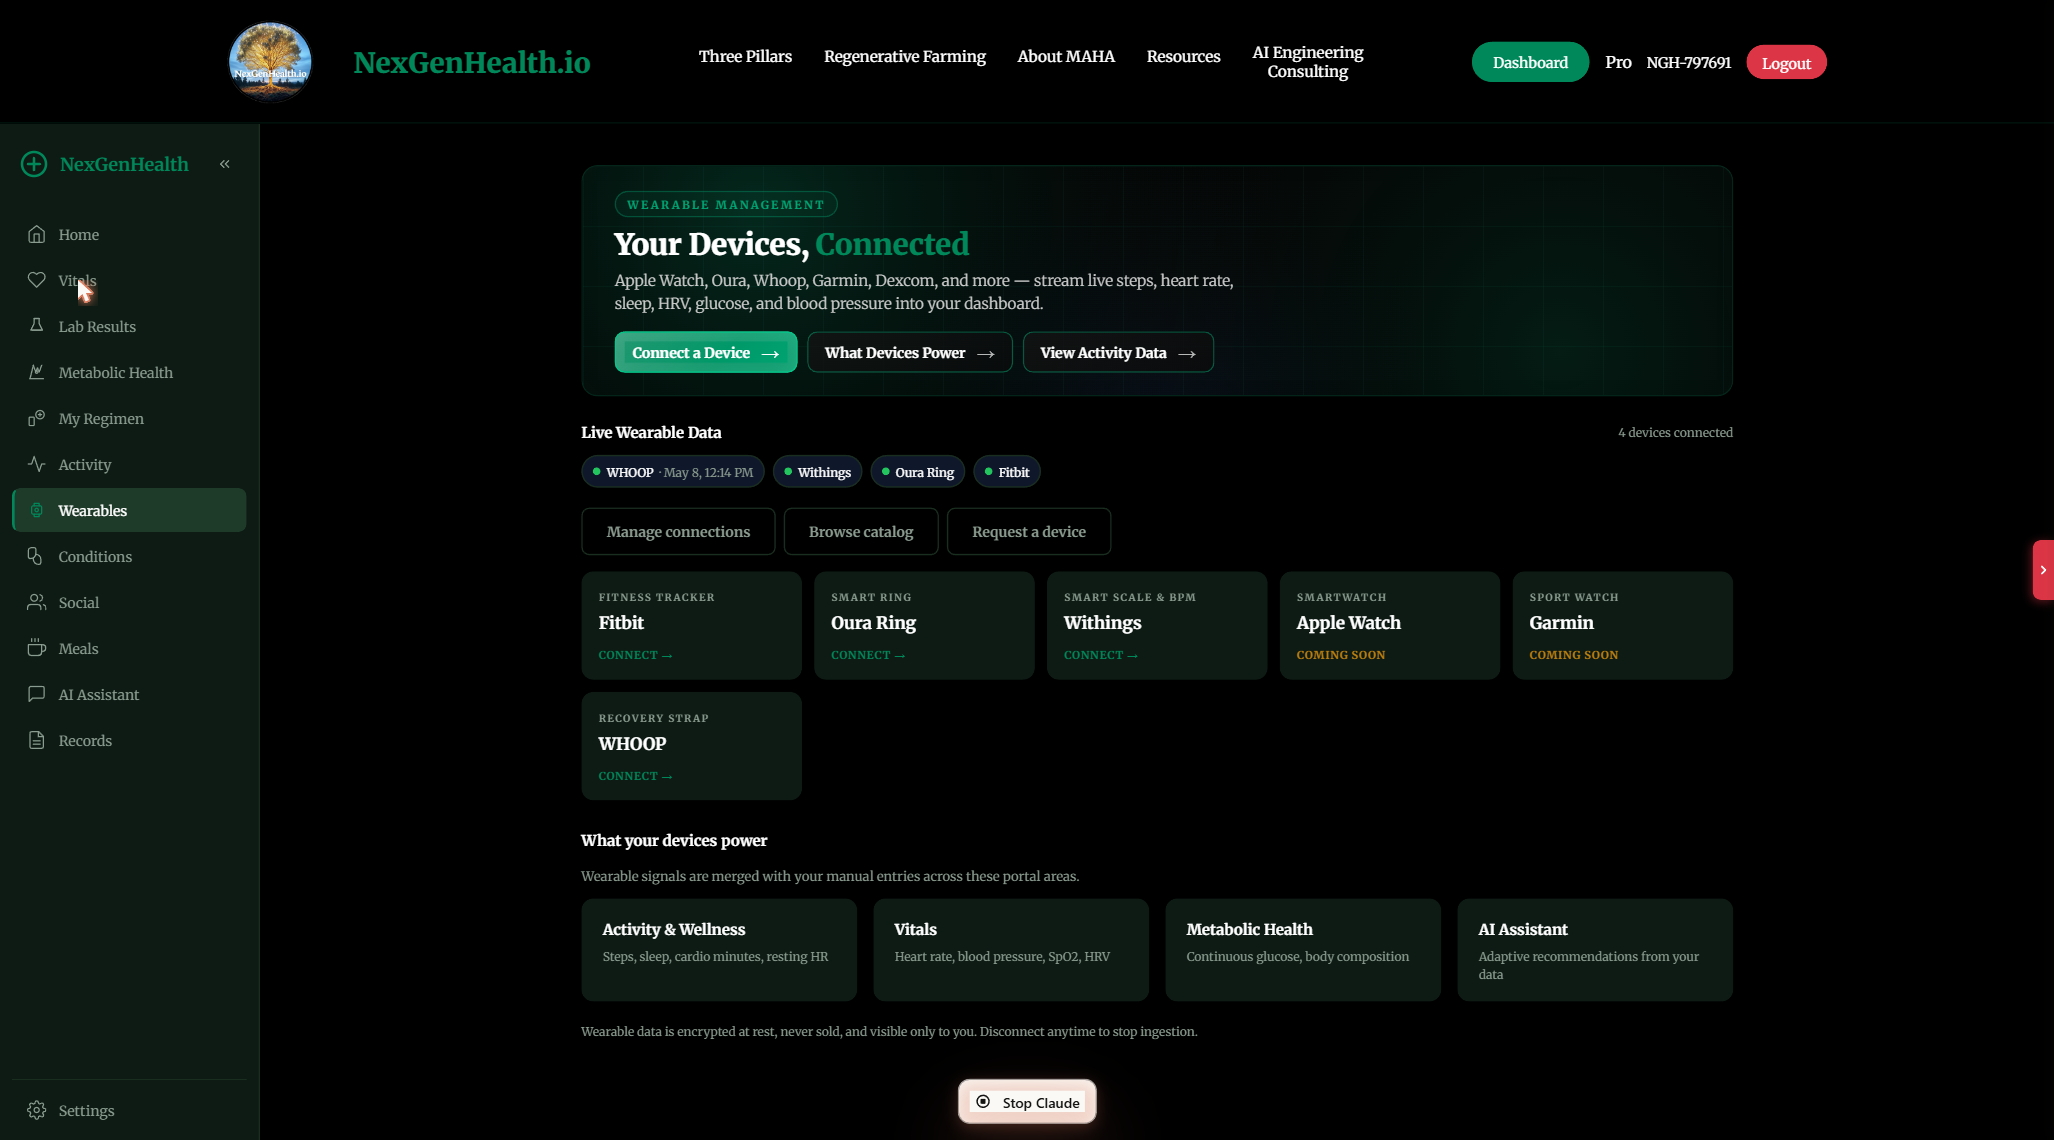Click the AI Assistant chat bubble icon
The width and height of the screenshot is (2054, 1140).
(x=37, y=694)
